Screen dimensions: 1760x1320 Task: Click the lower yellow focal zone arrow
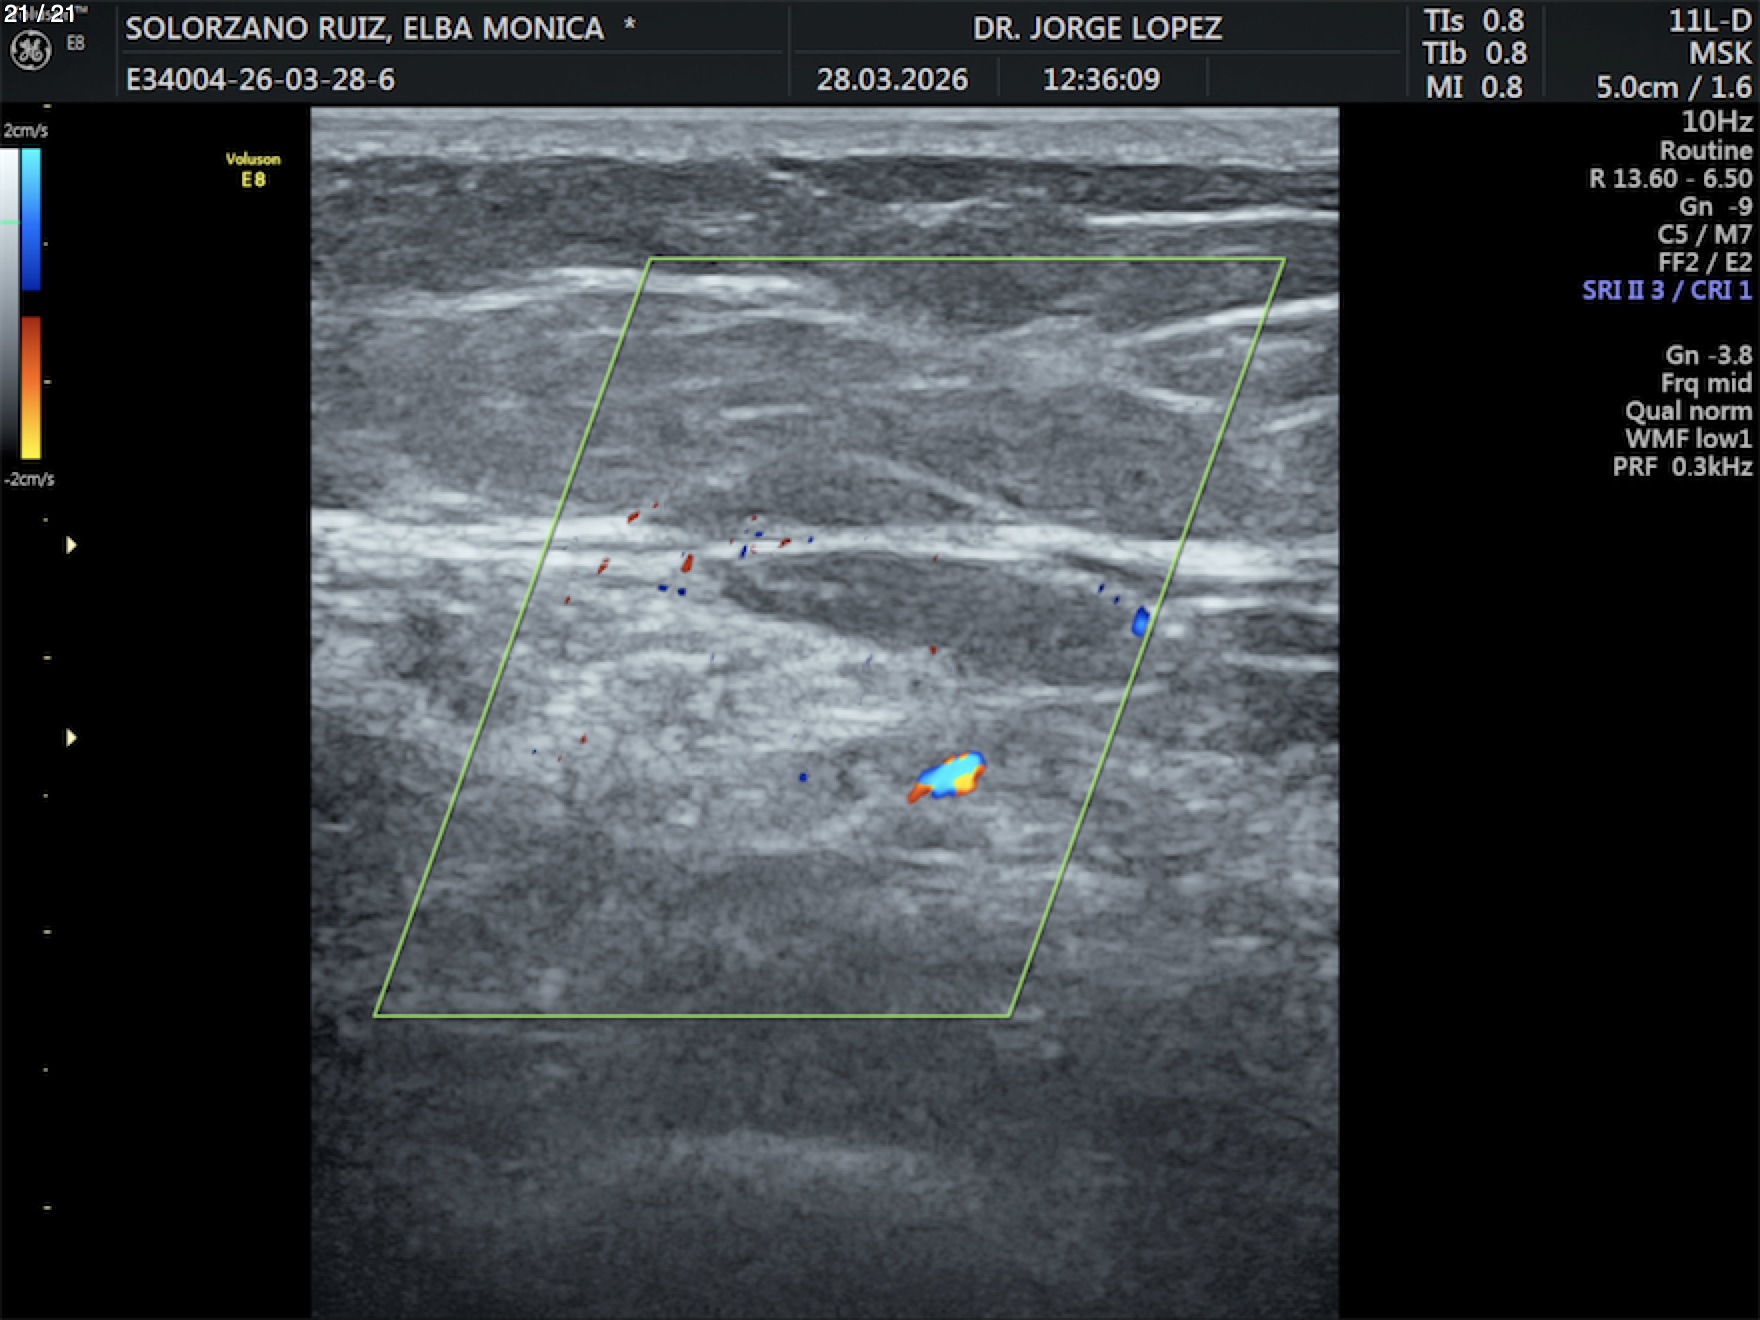pyautogui.click(x=71, y=738)
